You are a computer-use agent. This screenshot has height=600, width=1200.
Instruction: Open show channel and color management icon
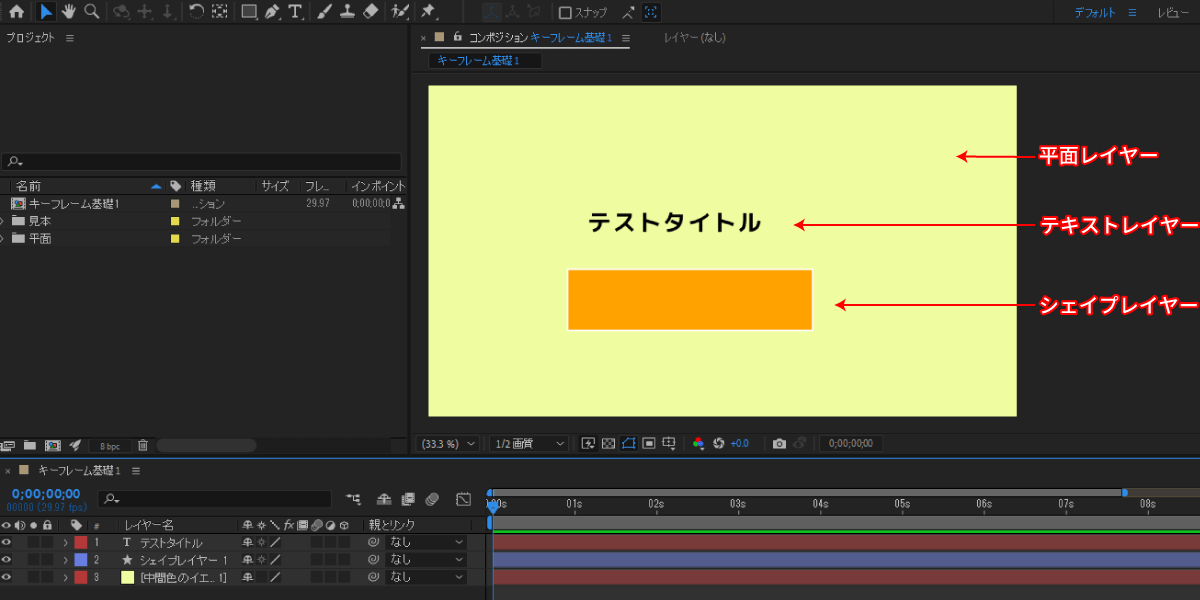coord(699,443)
